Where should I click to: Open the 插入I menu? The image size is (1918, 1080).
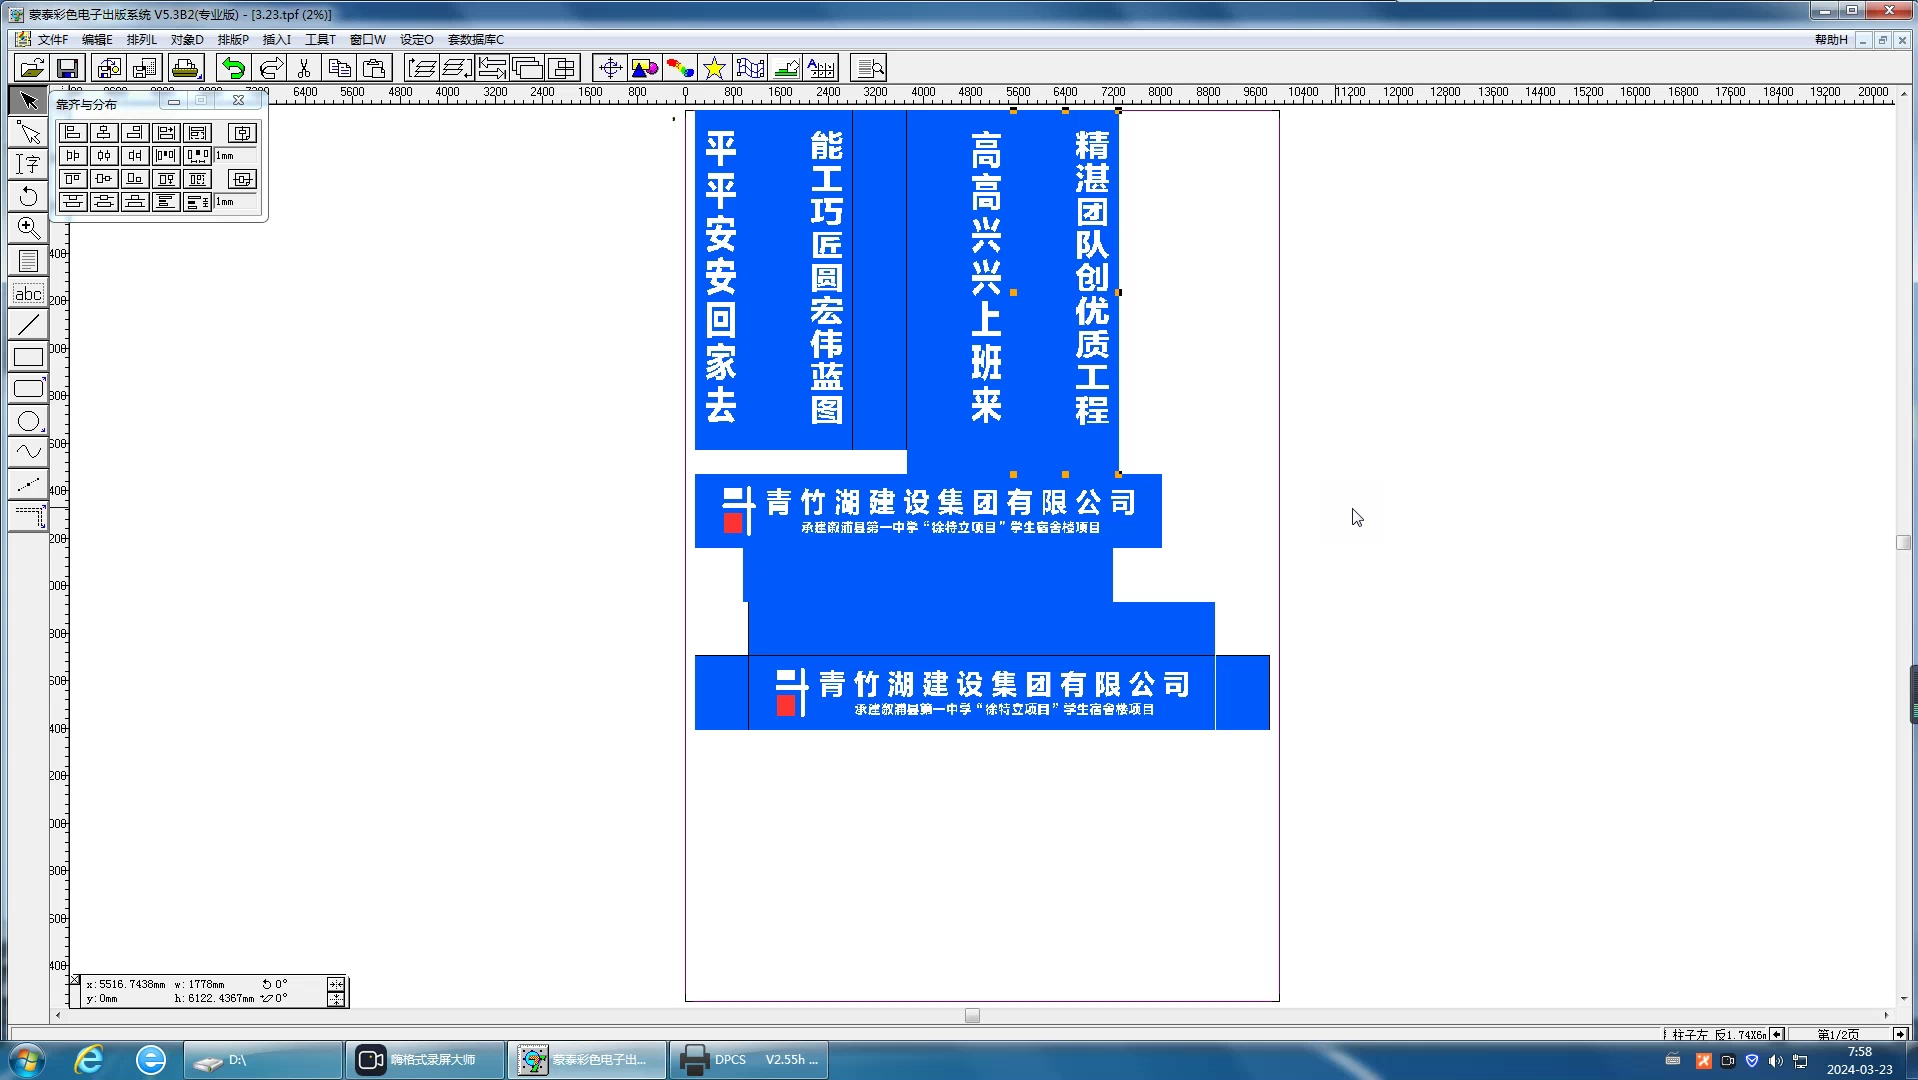coord(276,40)
